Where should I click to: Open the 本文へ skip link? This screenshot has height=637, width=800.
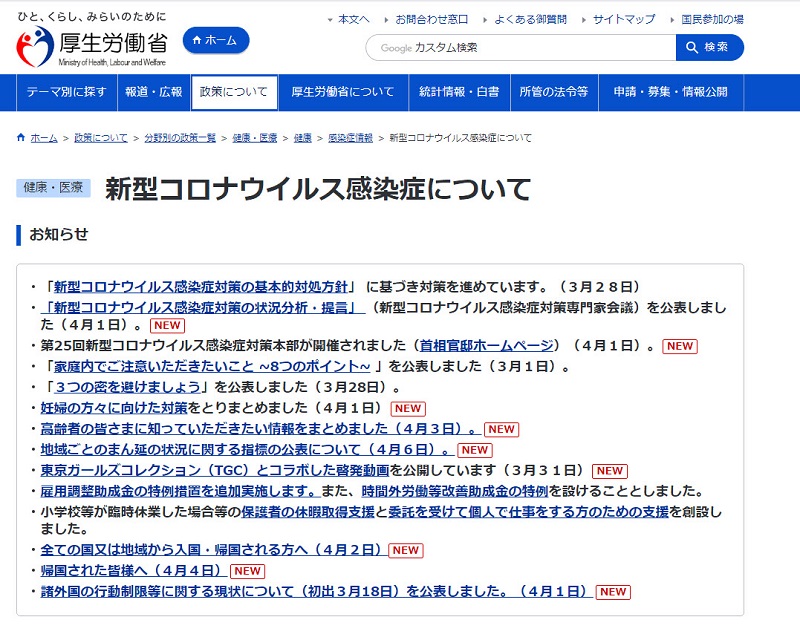coord(353,19)
